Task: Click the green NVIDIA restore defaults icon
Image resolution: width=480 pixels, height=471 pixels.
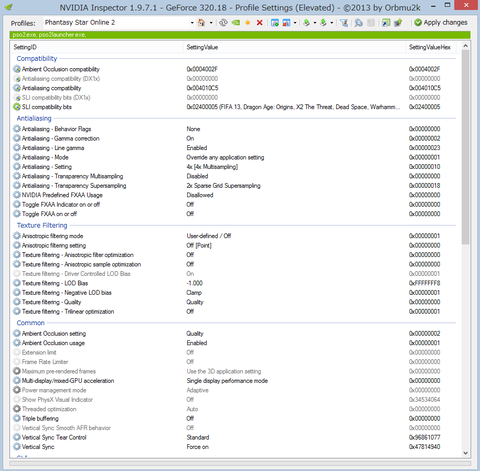Action: pos(236,23)
